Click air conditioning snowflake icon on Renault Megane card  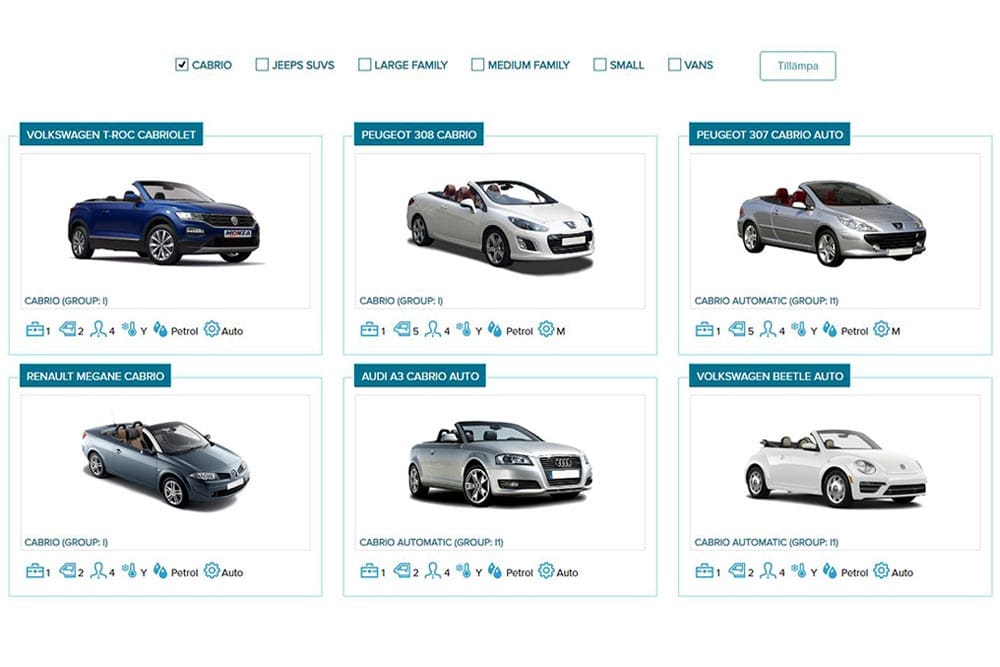point(129,571)
